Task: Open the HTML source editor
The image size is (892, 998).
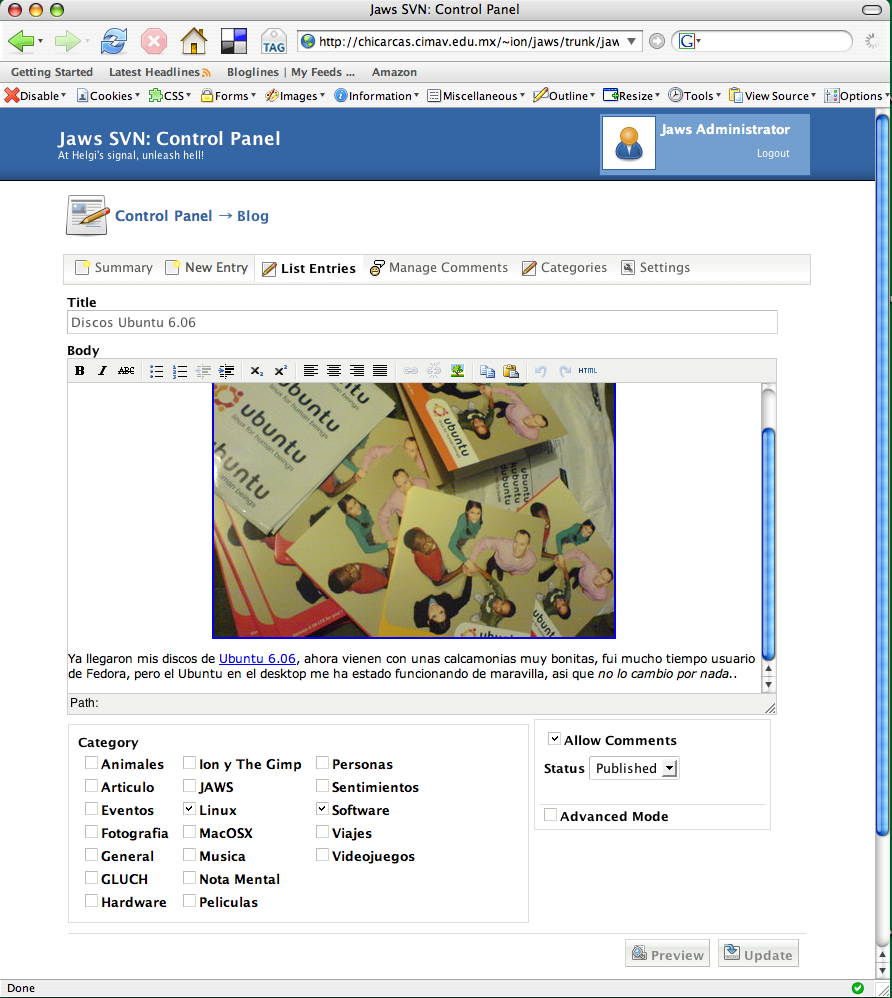Action: pyautogui.click(x=588, y=370)
